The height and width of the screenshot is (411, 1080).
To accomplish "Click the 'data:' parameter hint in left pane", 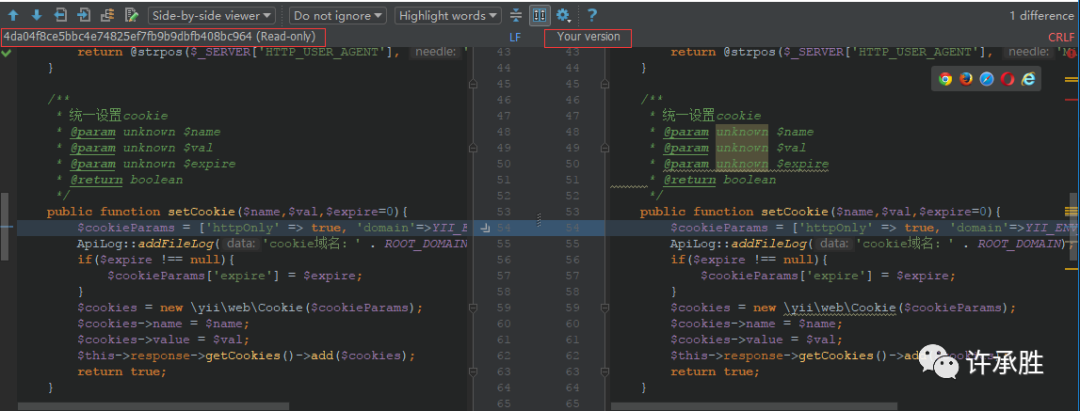I will (x=240, y=244).
